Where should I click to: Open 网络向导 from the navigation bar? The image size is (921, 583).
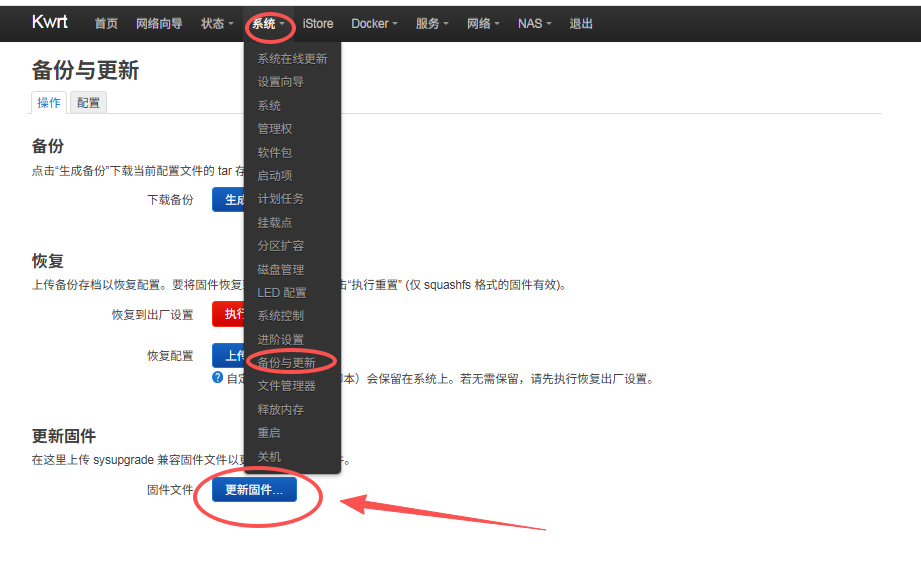pyautogui.click(x=160, y=23)
